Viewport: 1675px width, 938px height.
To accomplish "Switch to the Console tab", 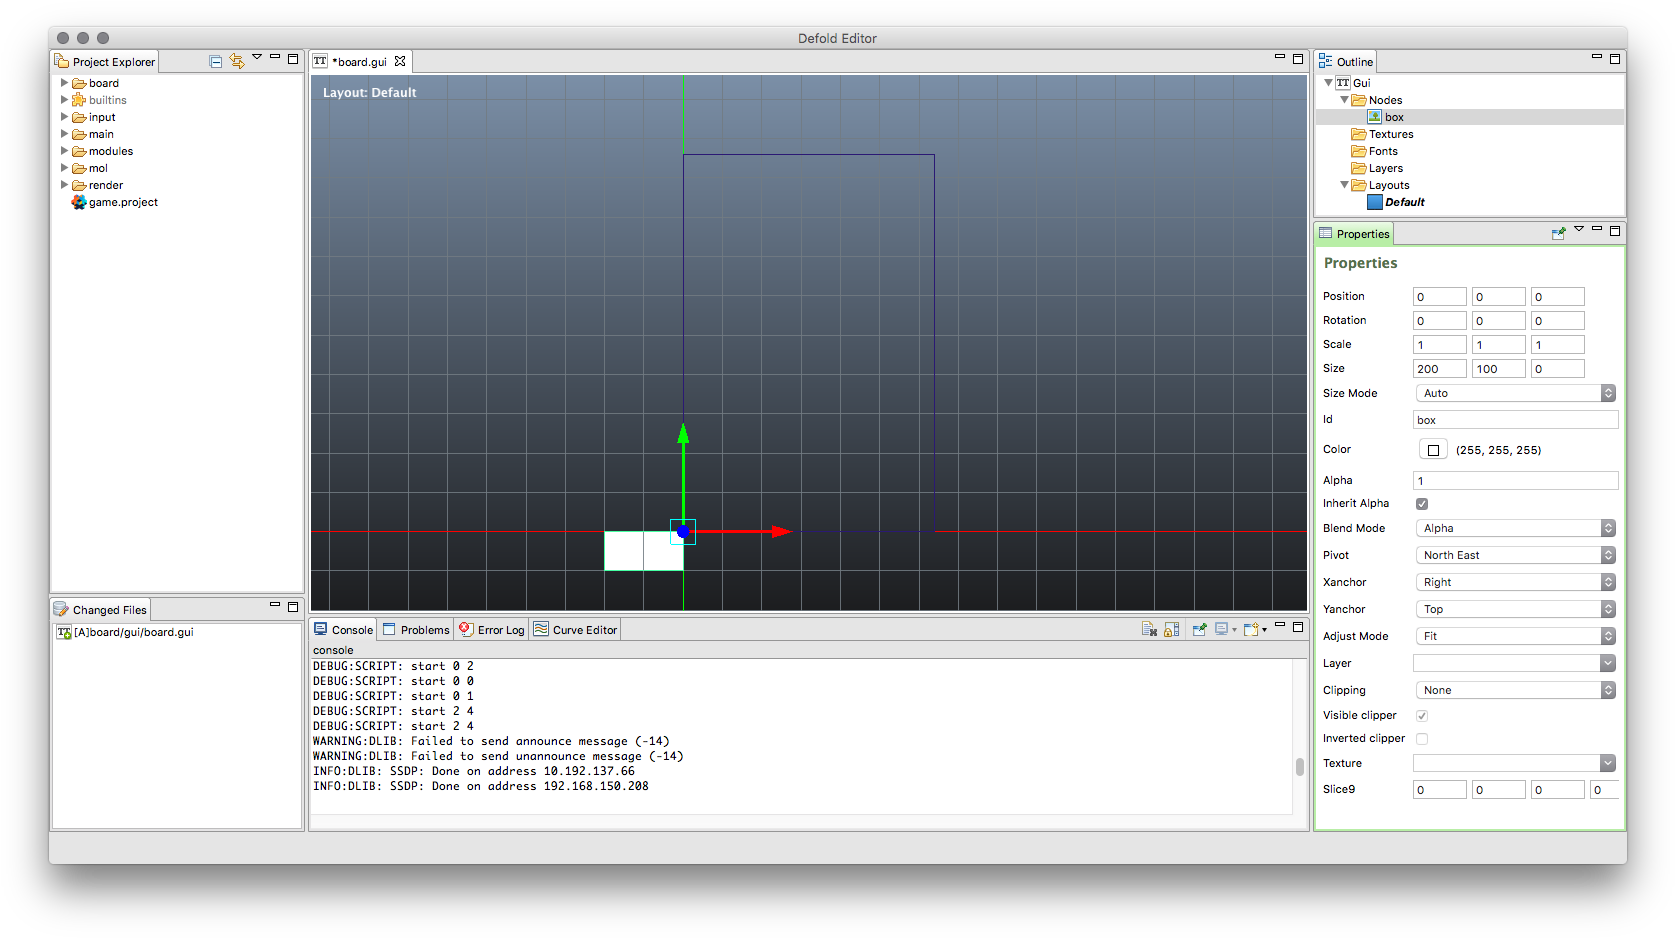I will pos(343,629).
